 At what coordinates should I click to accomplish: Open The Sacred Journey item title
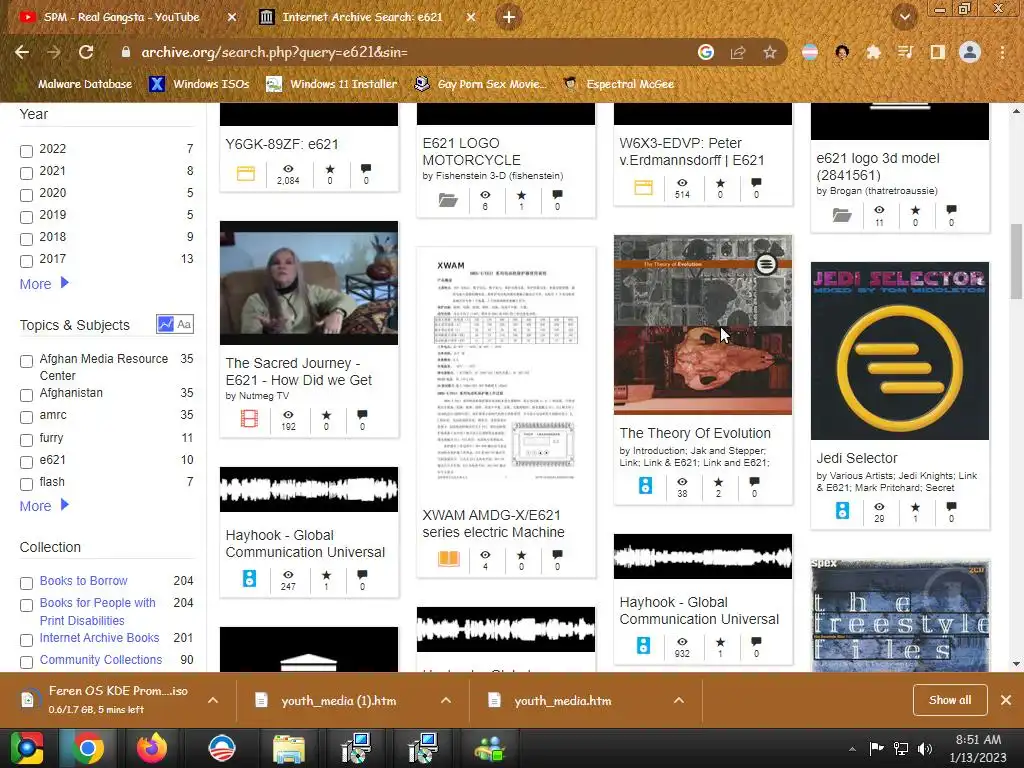tap(298, 372)
